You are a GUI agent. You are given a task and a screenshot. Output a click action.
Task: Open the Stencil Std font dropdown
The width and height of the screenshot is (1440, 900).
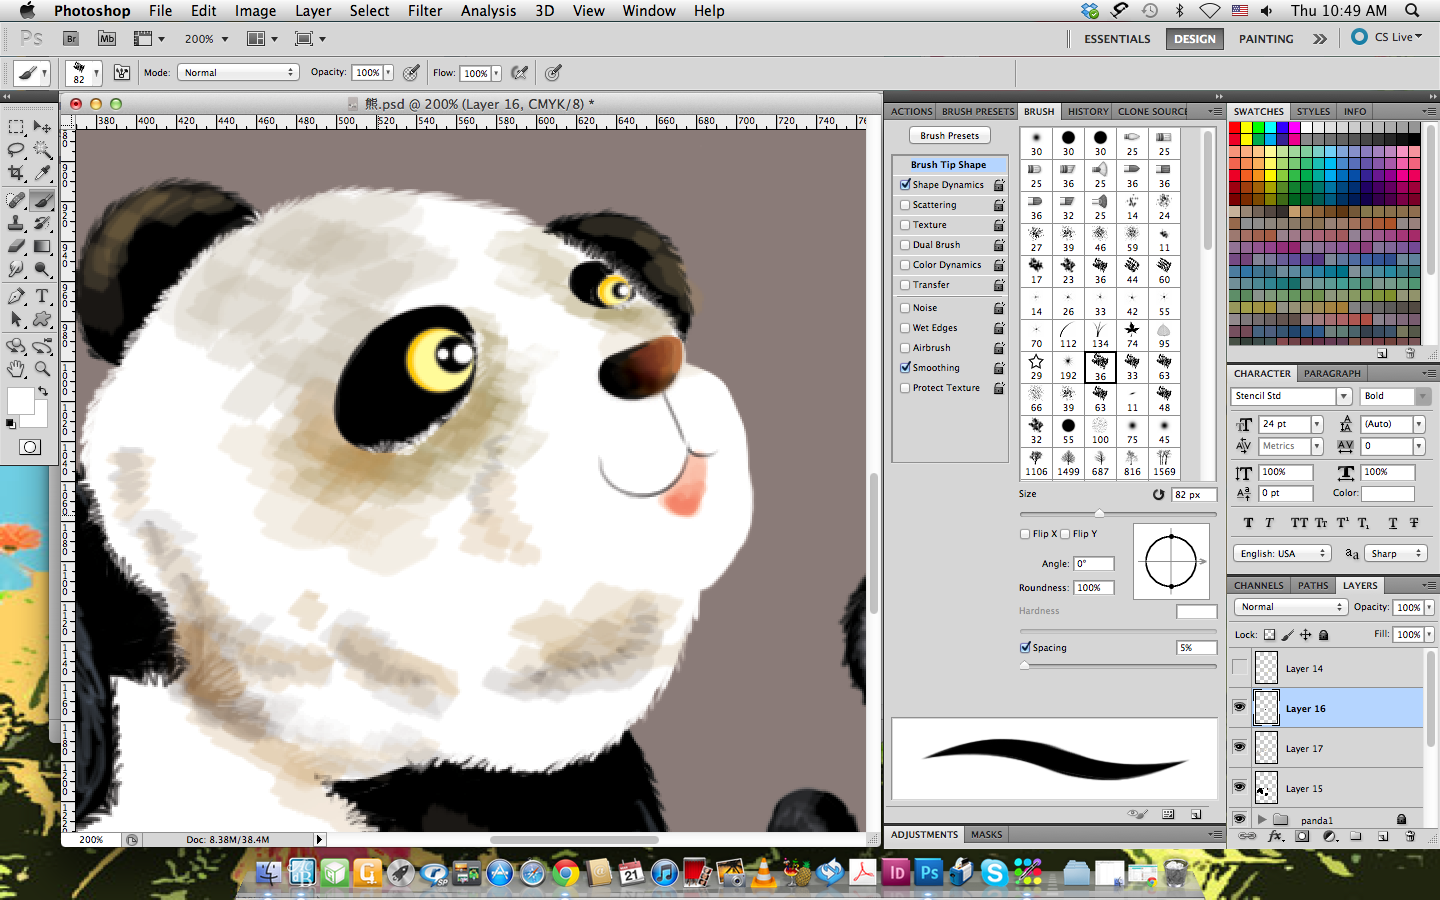tap(1344, 396)
